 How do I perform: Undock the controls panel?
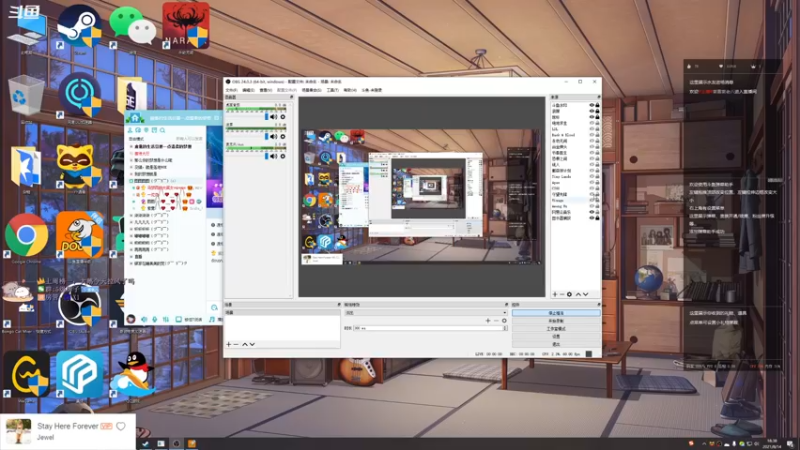(598, 305)
